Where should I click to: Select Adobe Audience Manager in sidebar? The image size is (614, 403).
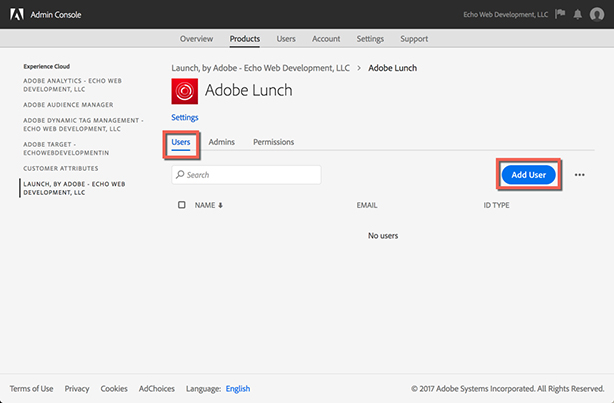coord(68,105)
